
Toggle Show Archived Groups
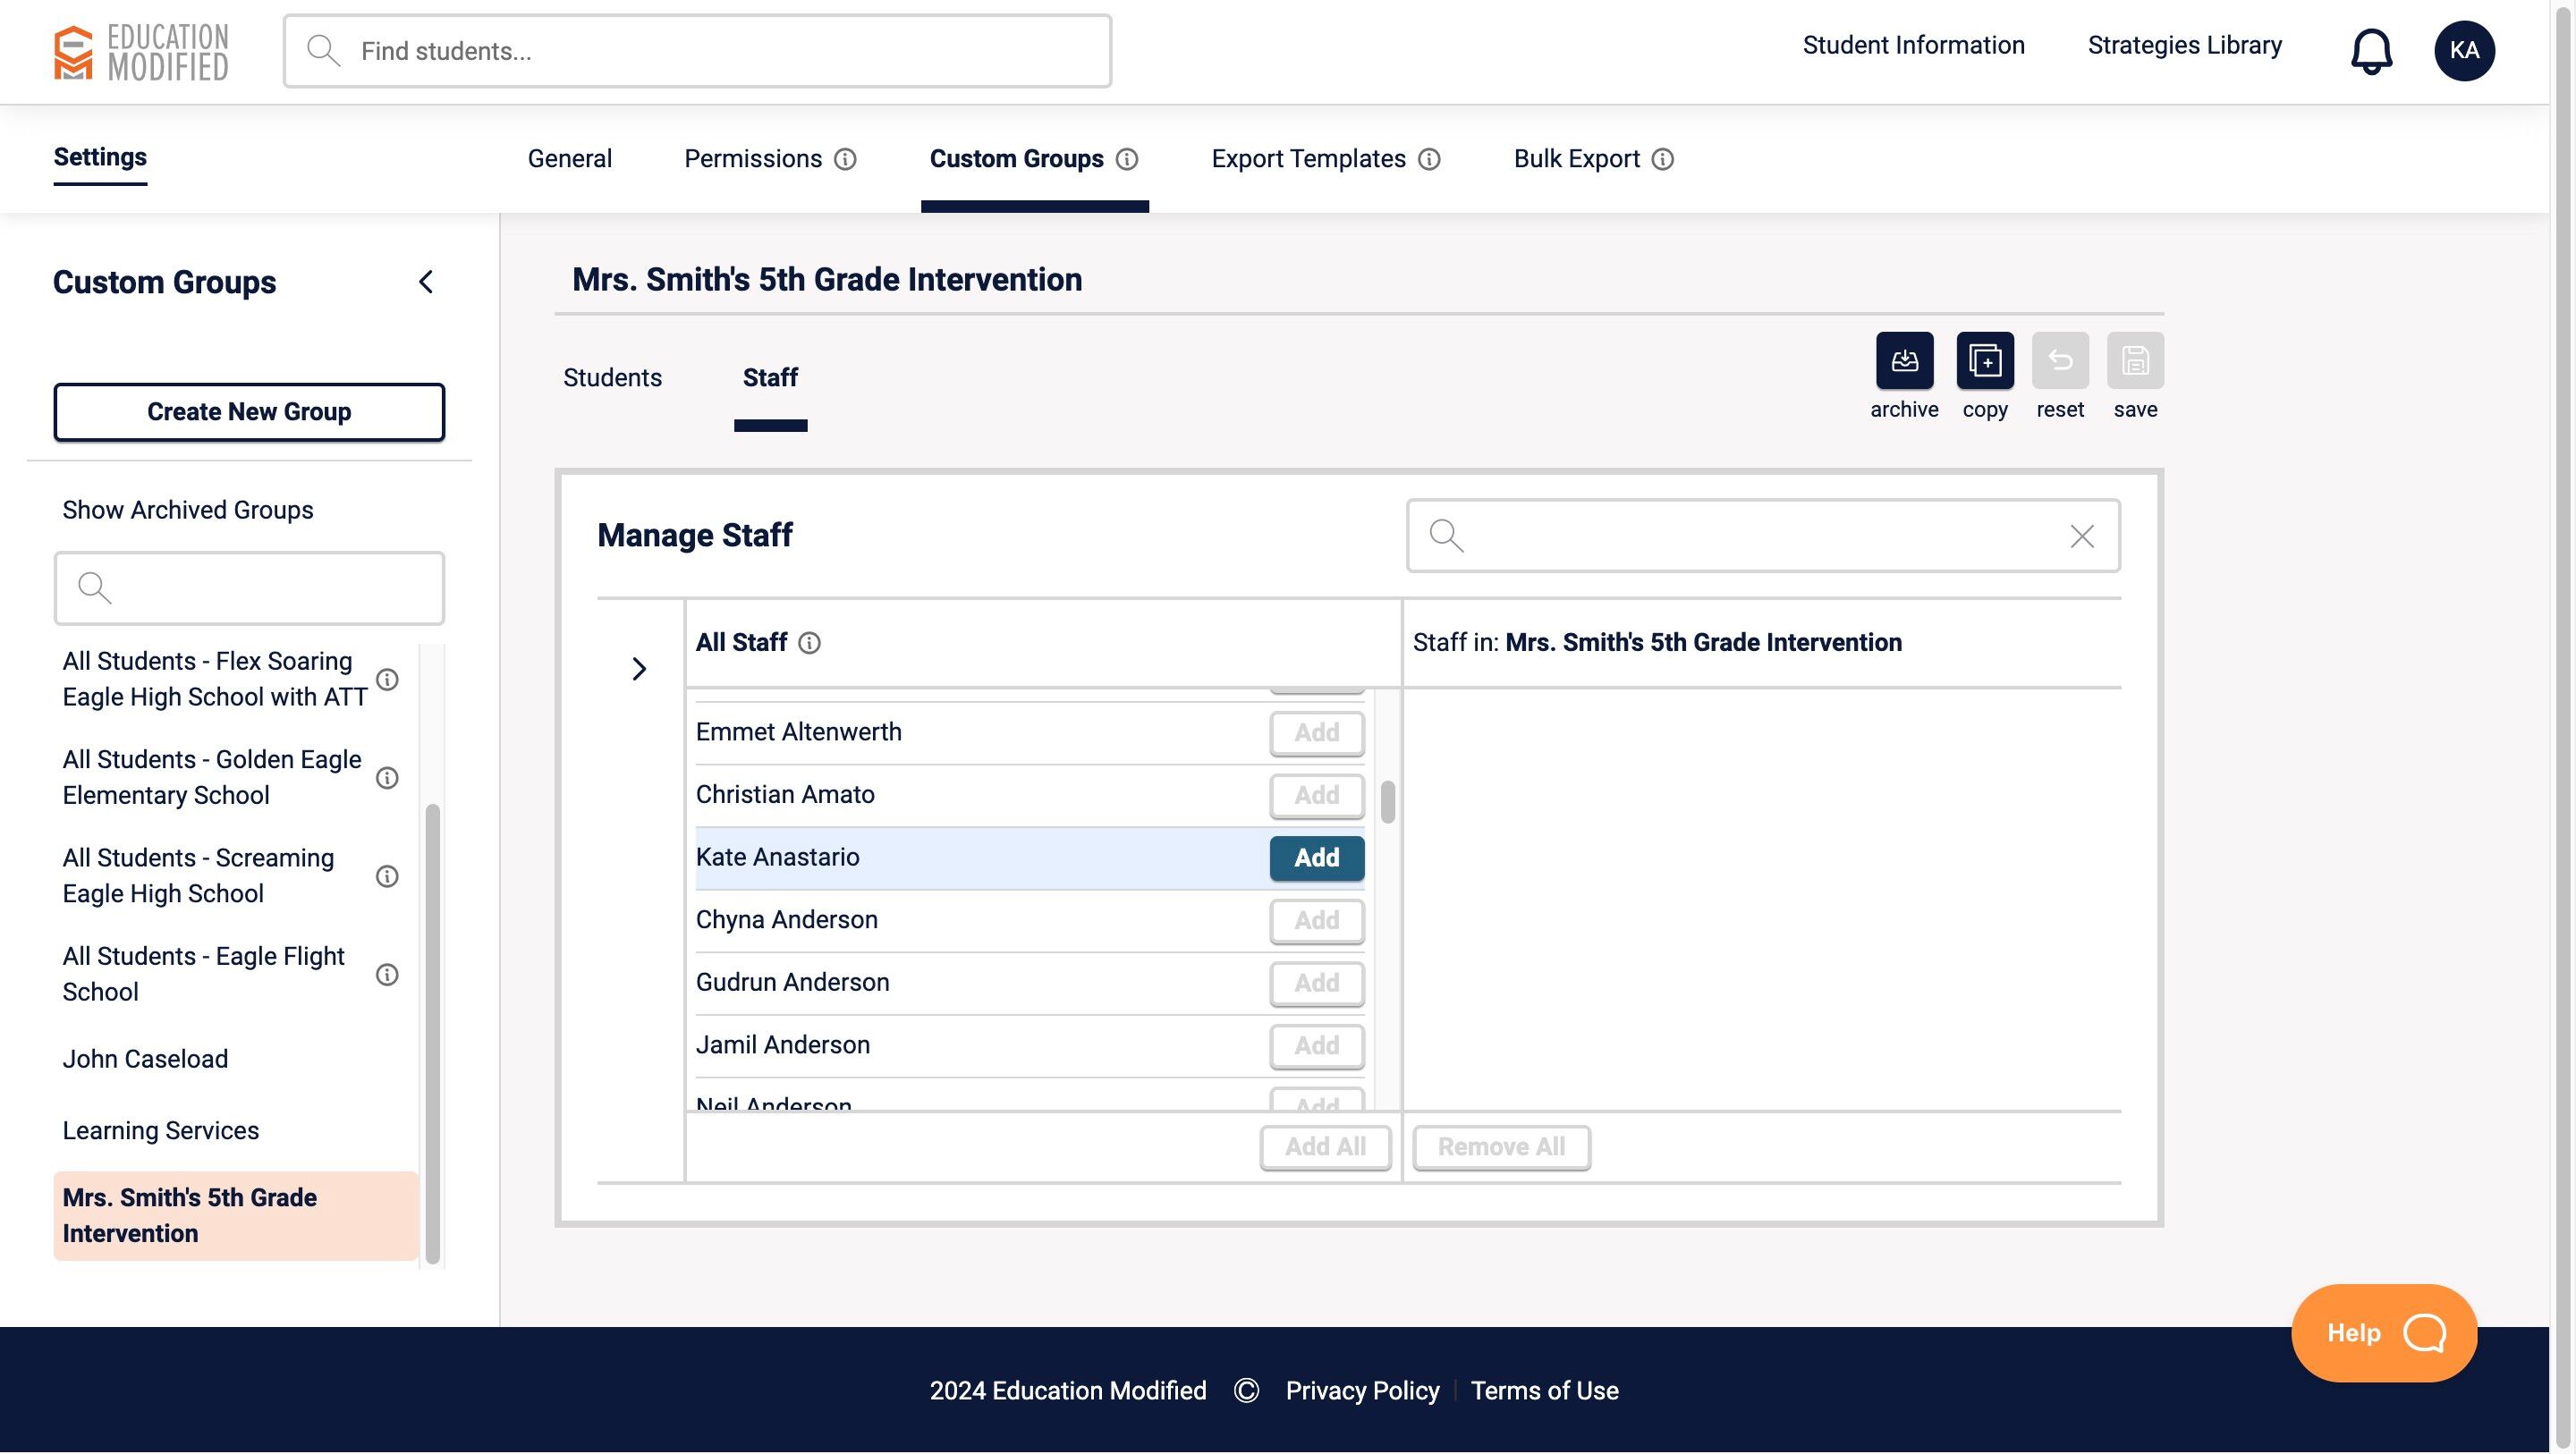coord(188,510)
